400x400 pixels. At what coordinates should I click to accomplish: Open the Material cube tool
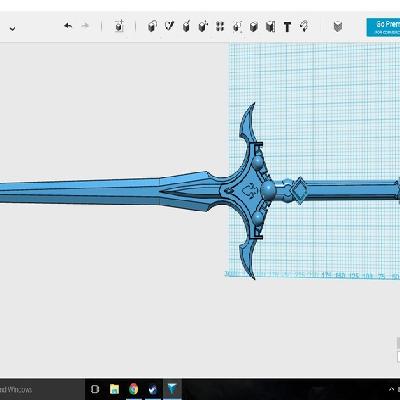pyautogui.click(x=338, y=26)
